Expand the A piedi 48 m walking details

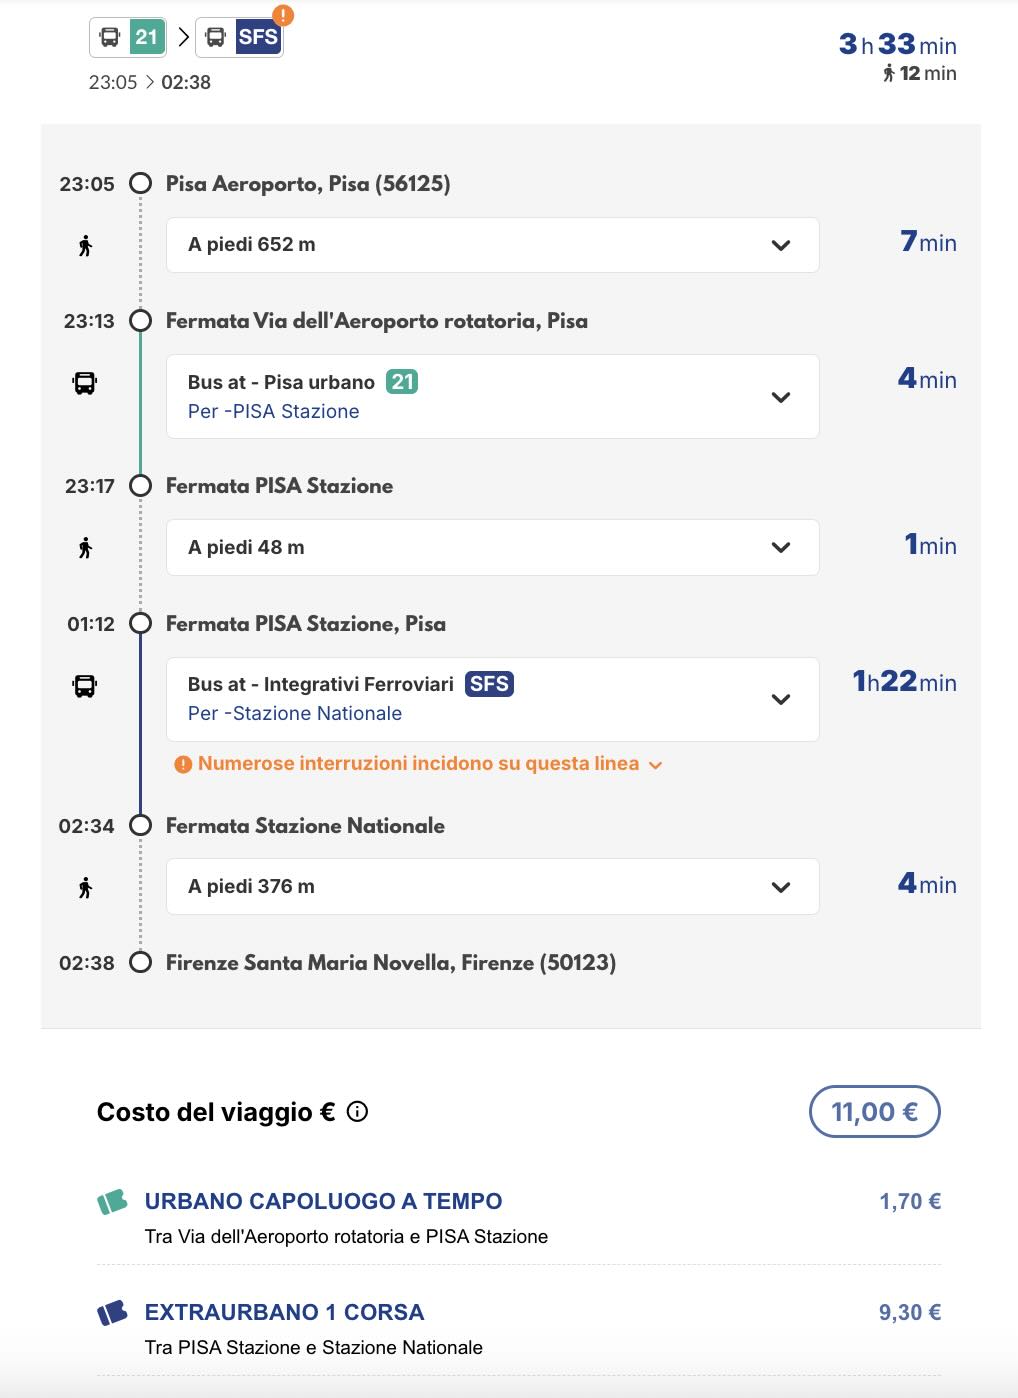pos(781,547)
